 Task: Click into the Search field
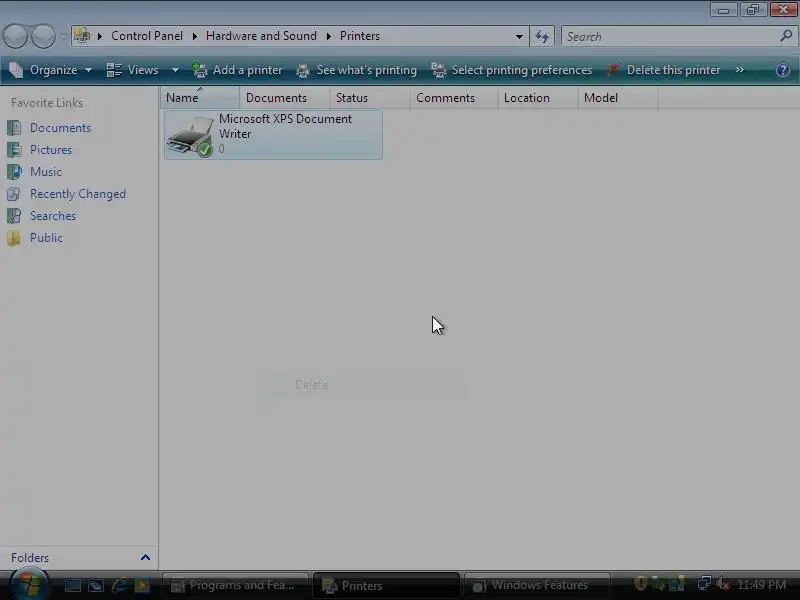pos(668,36)
